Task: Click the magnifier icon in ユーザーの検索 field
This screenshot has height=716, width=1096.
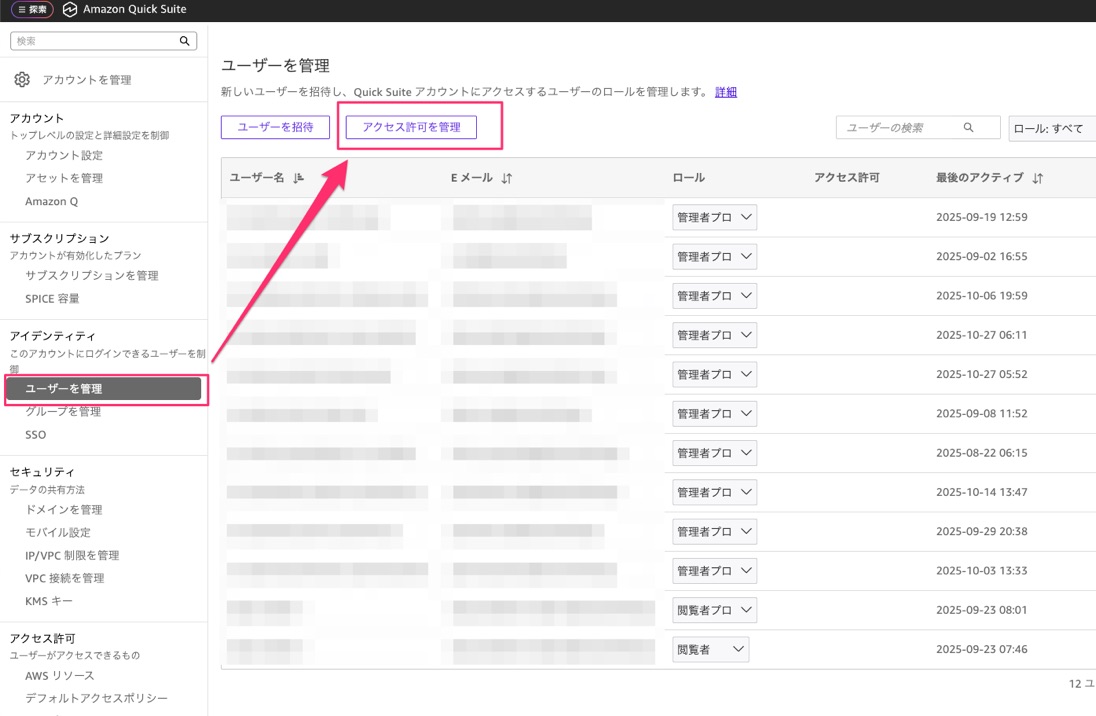Action: coord(968,128)
